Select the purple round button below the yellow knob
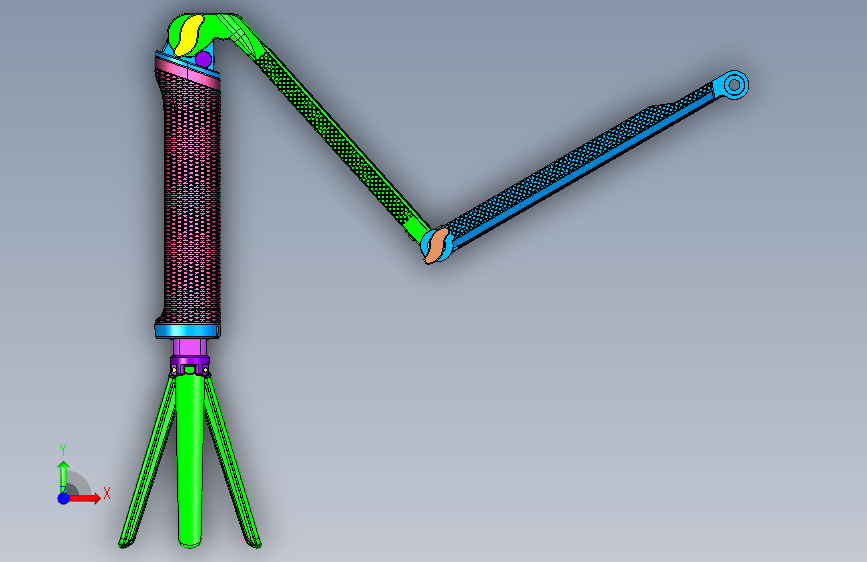The image size is (867, 562). click(x=203, y=59)
